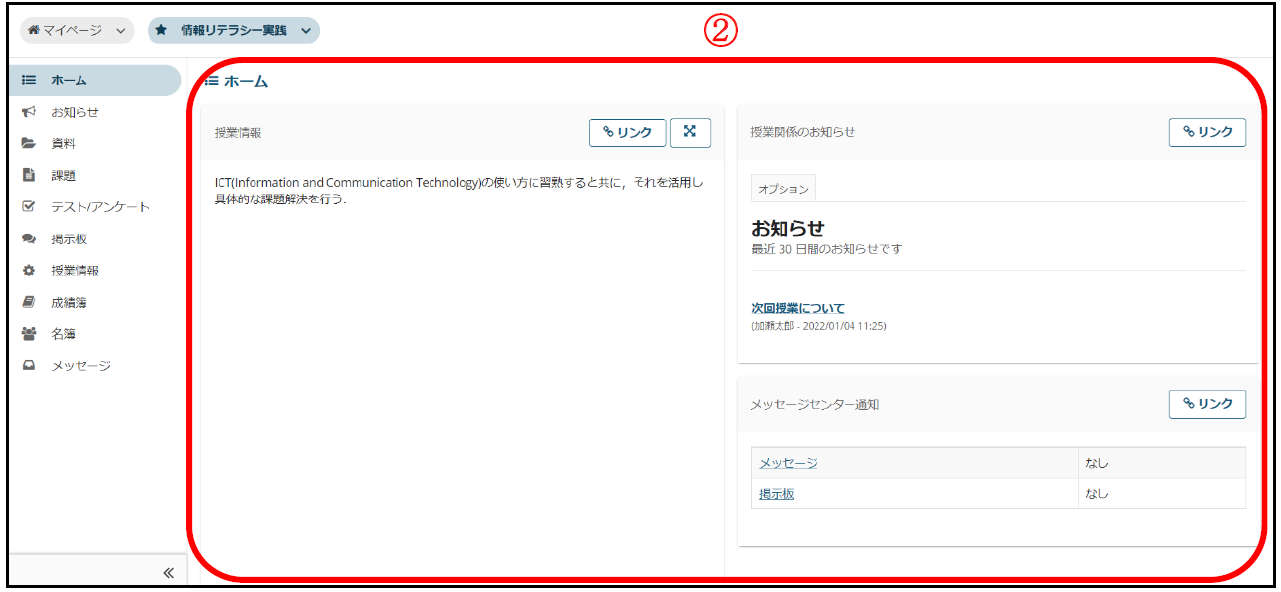Click the ICT course description text
The width and height of the screenshot is (1281, 592).
coord(459,191)
